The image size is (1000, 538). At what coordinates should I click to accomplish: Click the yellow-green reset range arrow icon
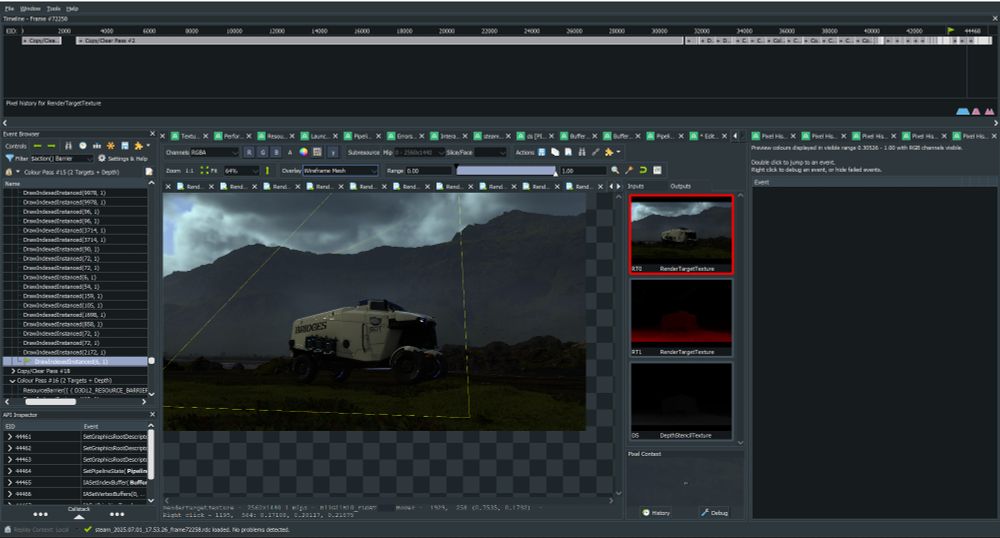[x=643, y=170]
